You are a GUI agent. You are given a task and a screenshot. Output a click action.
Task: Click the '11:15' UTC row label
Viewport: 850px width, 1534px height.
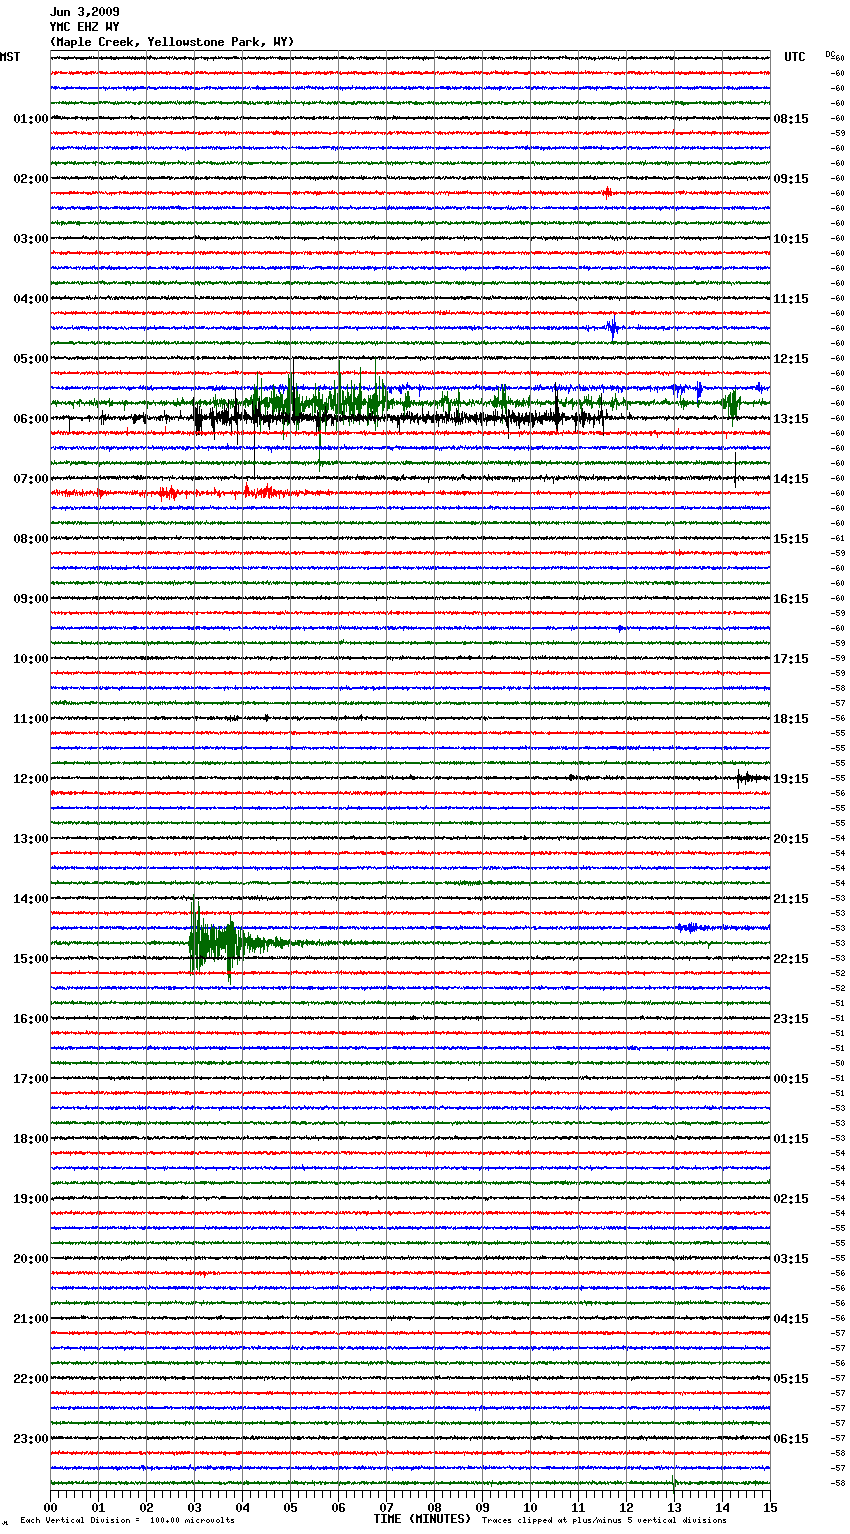pos(791,299)
